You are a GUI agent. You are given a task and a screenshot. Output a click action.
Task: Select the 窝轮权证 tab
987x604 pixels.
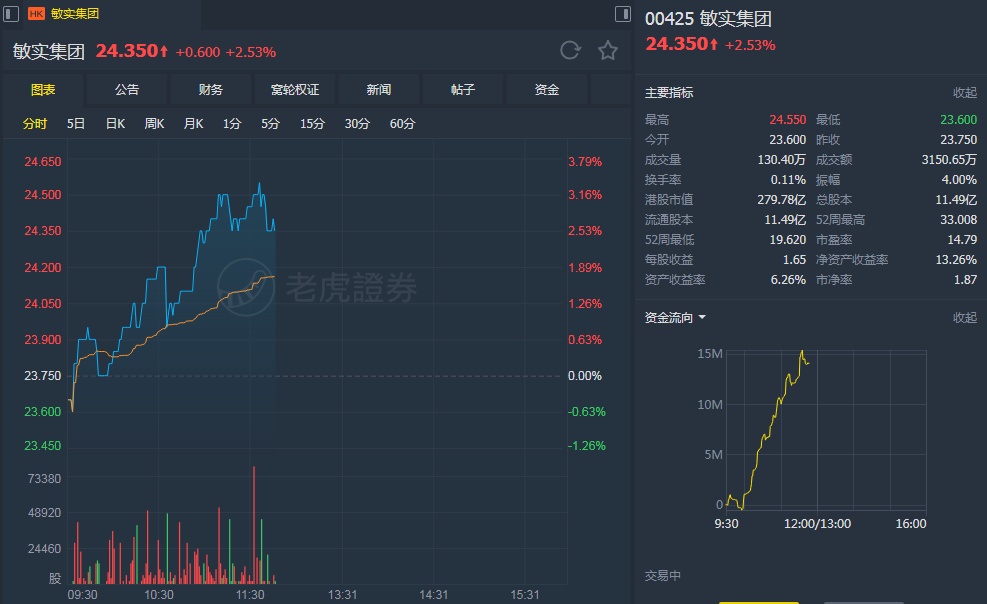(x=295, y=90)
